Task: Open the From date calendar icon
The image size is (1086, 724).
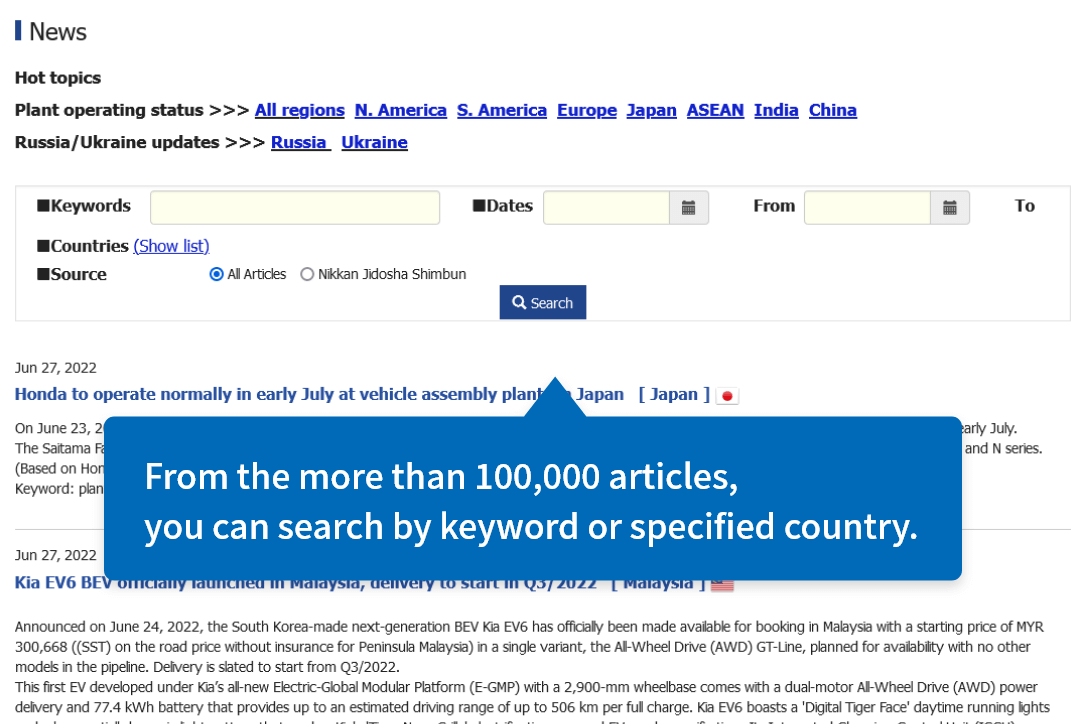Action: point(950,208)
